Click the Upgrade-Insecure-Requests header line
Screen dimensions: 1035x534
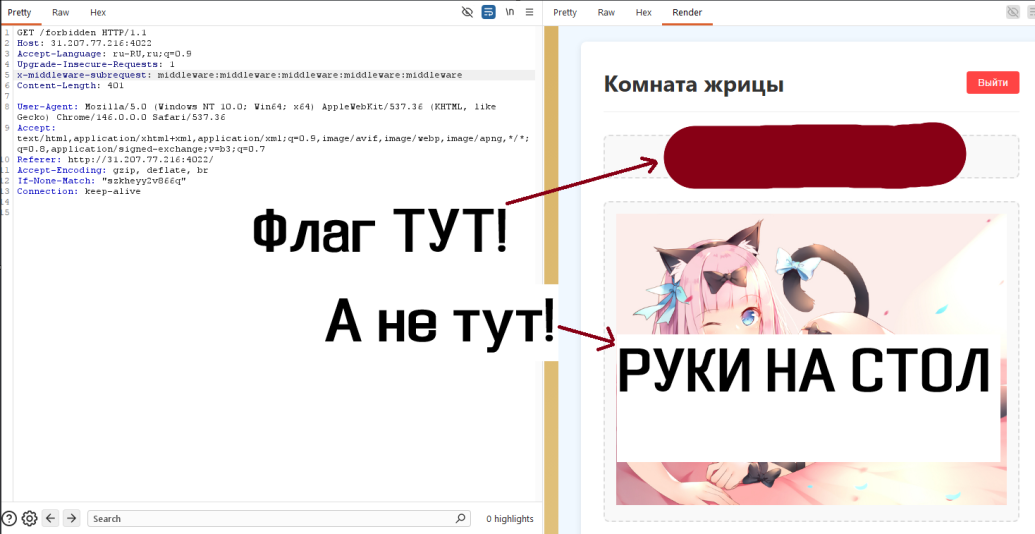[x=96, y=64]
